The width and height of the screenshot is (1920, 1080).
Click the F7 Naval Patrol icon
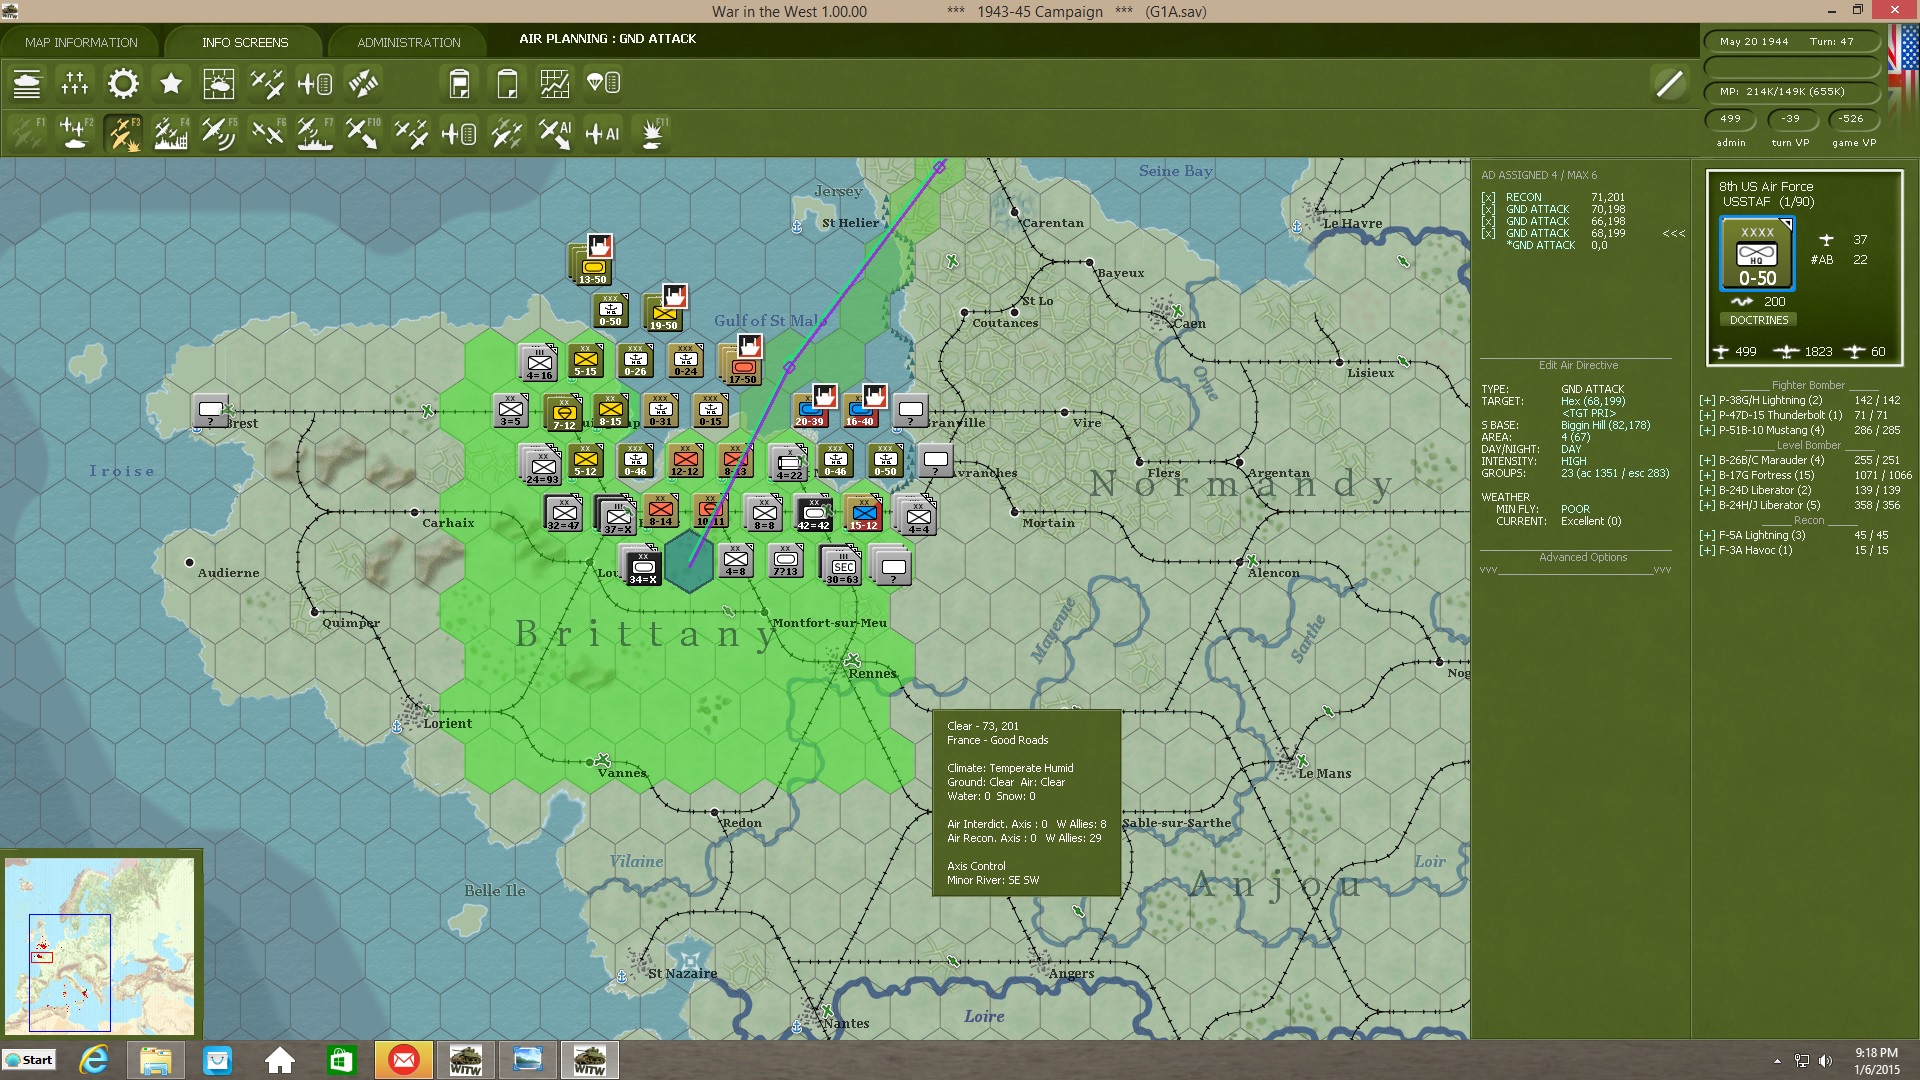click(314, 133)
